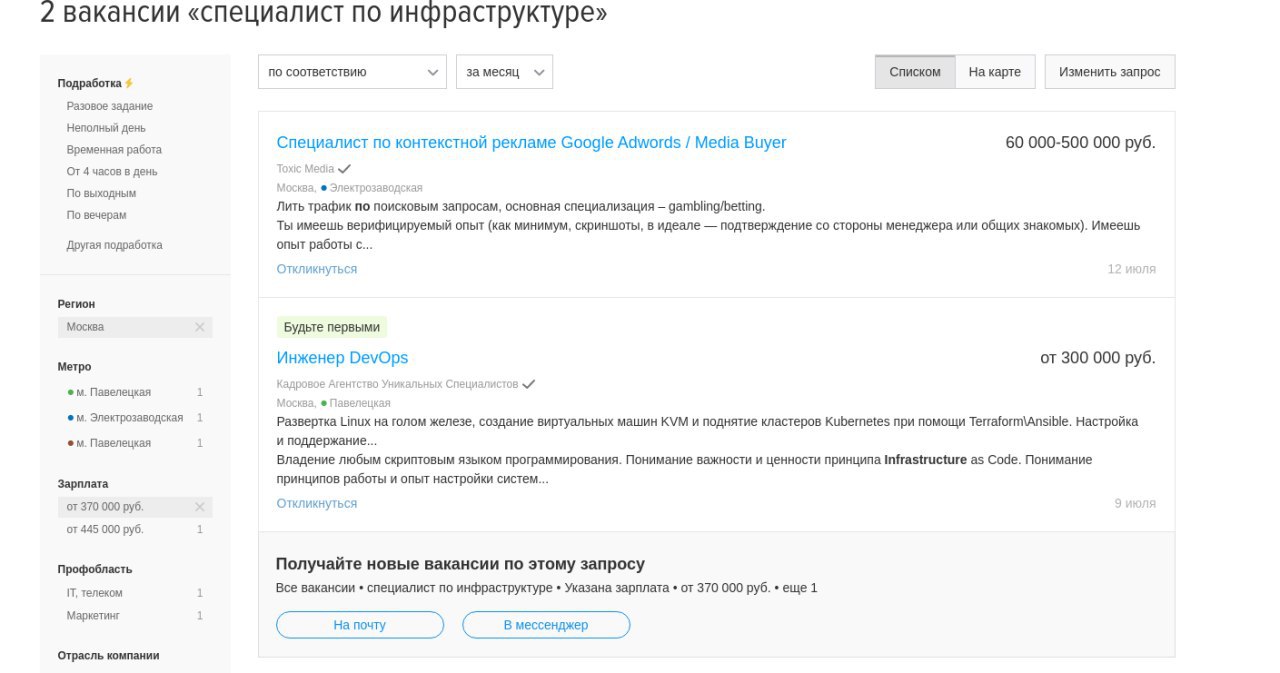1280x673 pixels.
Task: Remove the Москва region filter
Action: click(199, 327)
